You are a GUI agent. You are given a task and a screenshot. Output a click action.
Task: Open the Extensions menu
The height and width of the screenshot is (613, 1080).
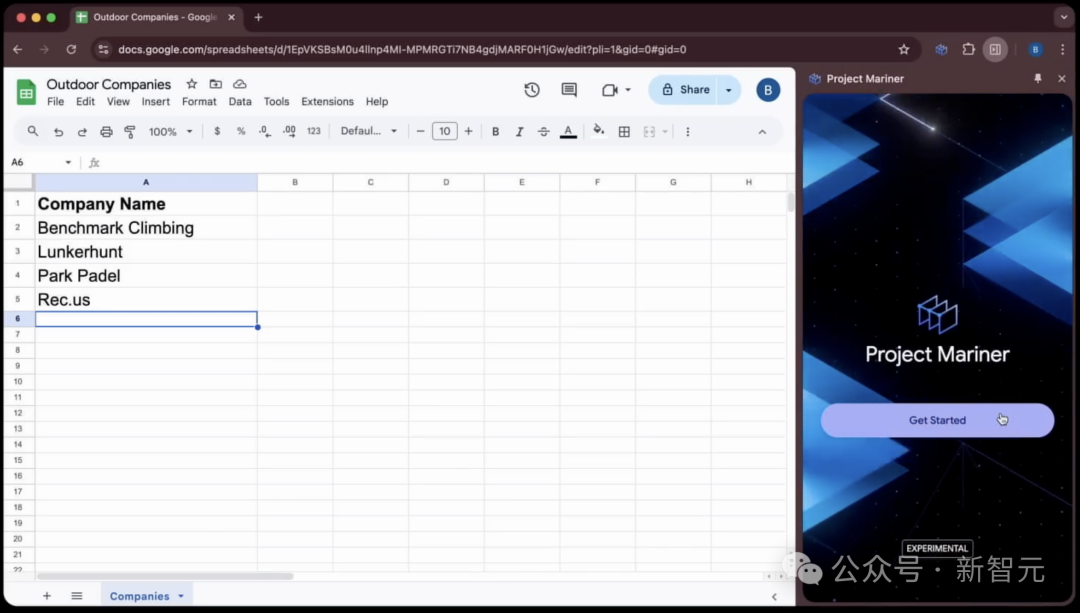tap(327, 102)
